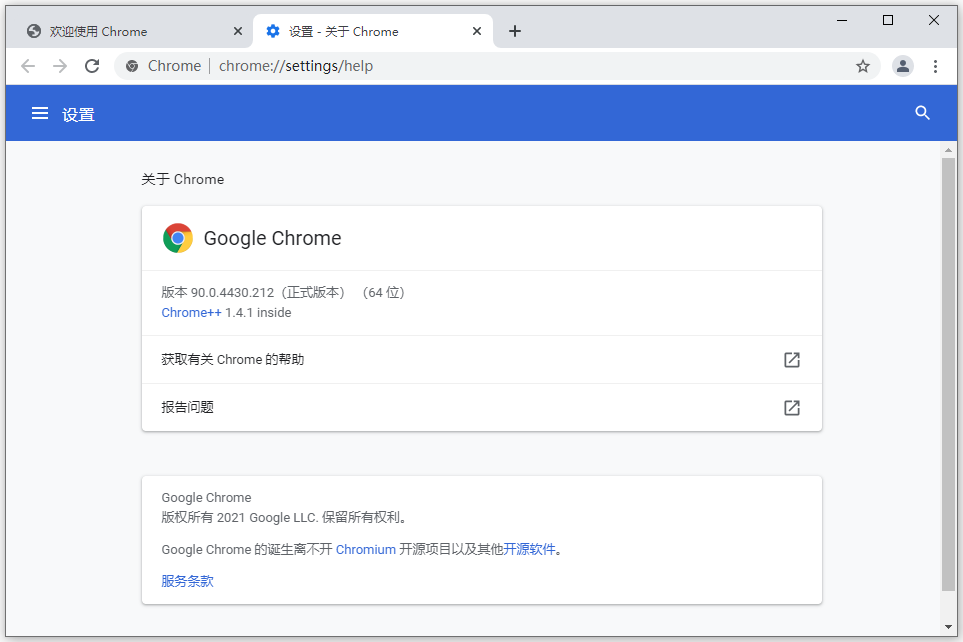Open the profile avatar menu
Viewport: 963px width, 642px height.
(x=903, y=66)
